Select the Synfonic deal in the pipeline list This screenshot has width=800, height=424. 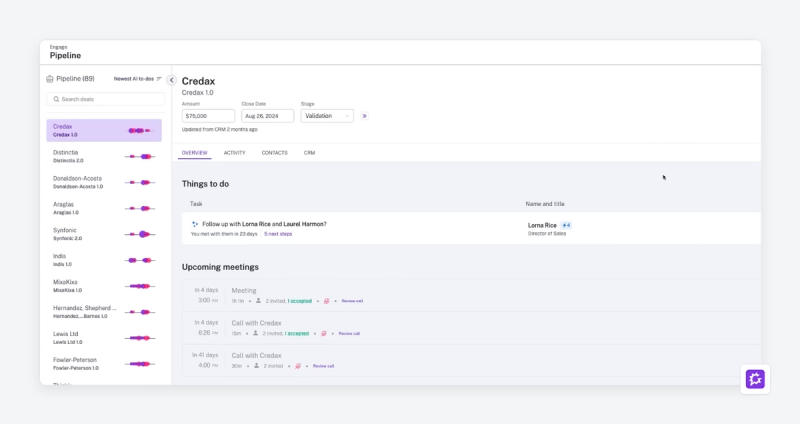(x=104, y=234)
